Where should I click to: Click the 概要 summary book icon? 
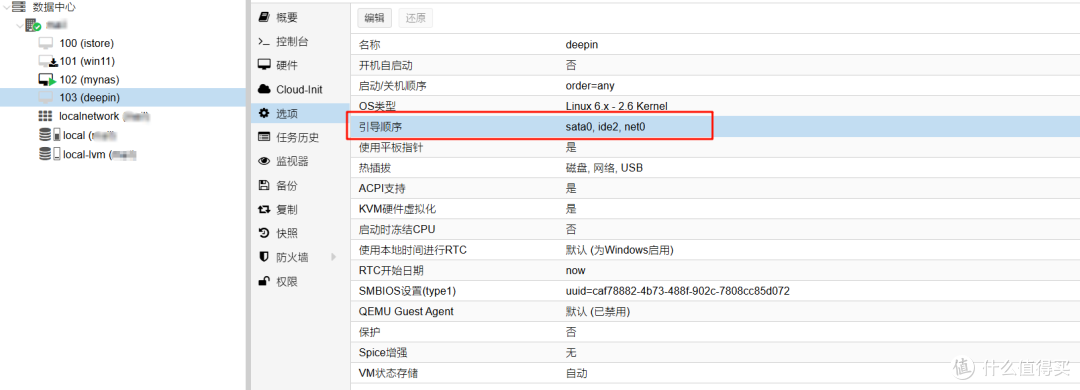pos(263,17)
